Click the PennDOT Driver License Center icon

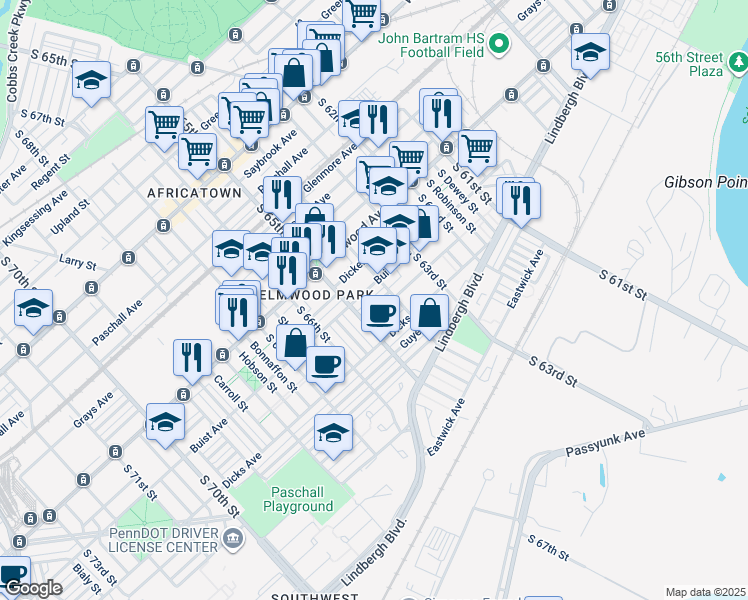click(233, 540)
